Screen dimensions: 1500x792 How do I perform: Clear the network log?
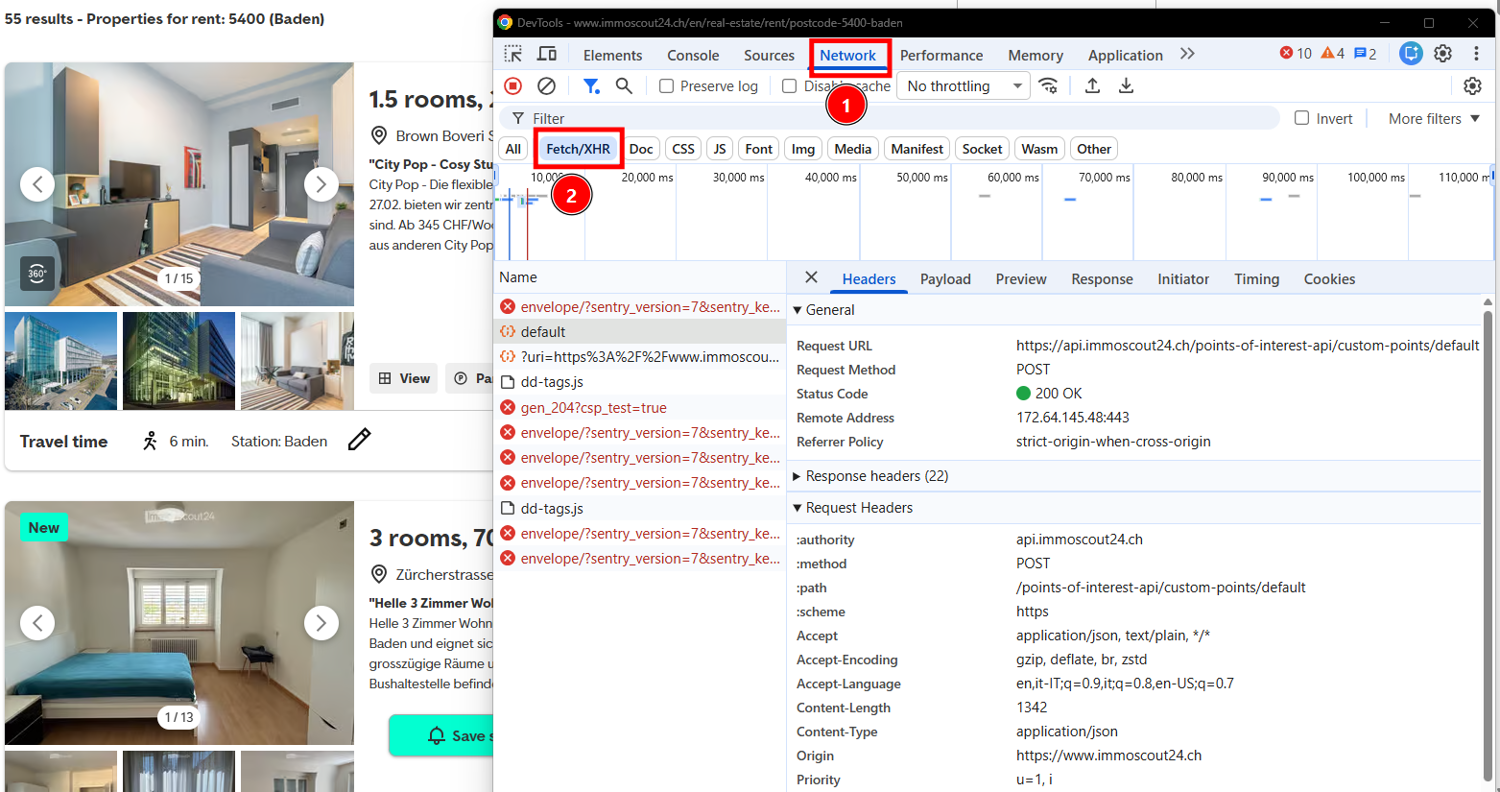[546, 86]
